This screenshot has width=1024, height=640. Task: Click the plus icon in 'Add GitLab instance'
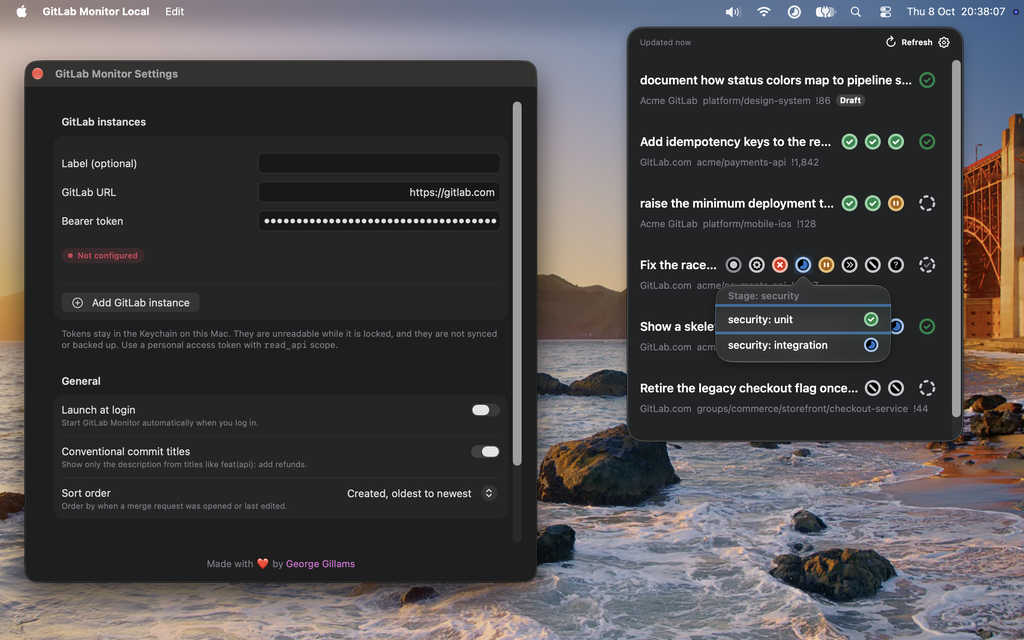(77, 302)
